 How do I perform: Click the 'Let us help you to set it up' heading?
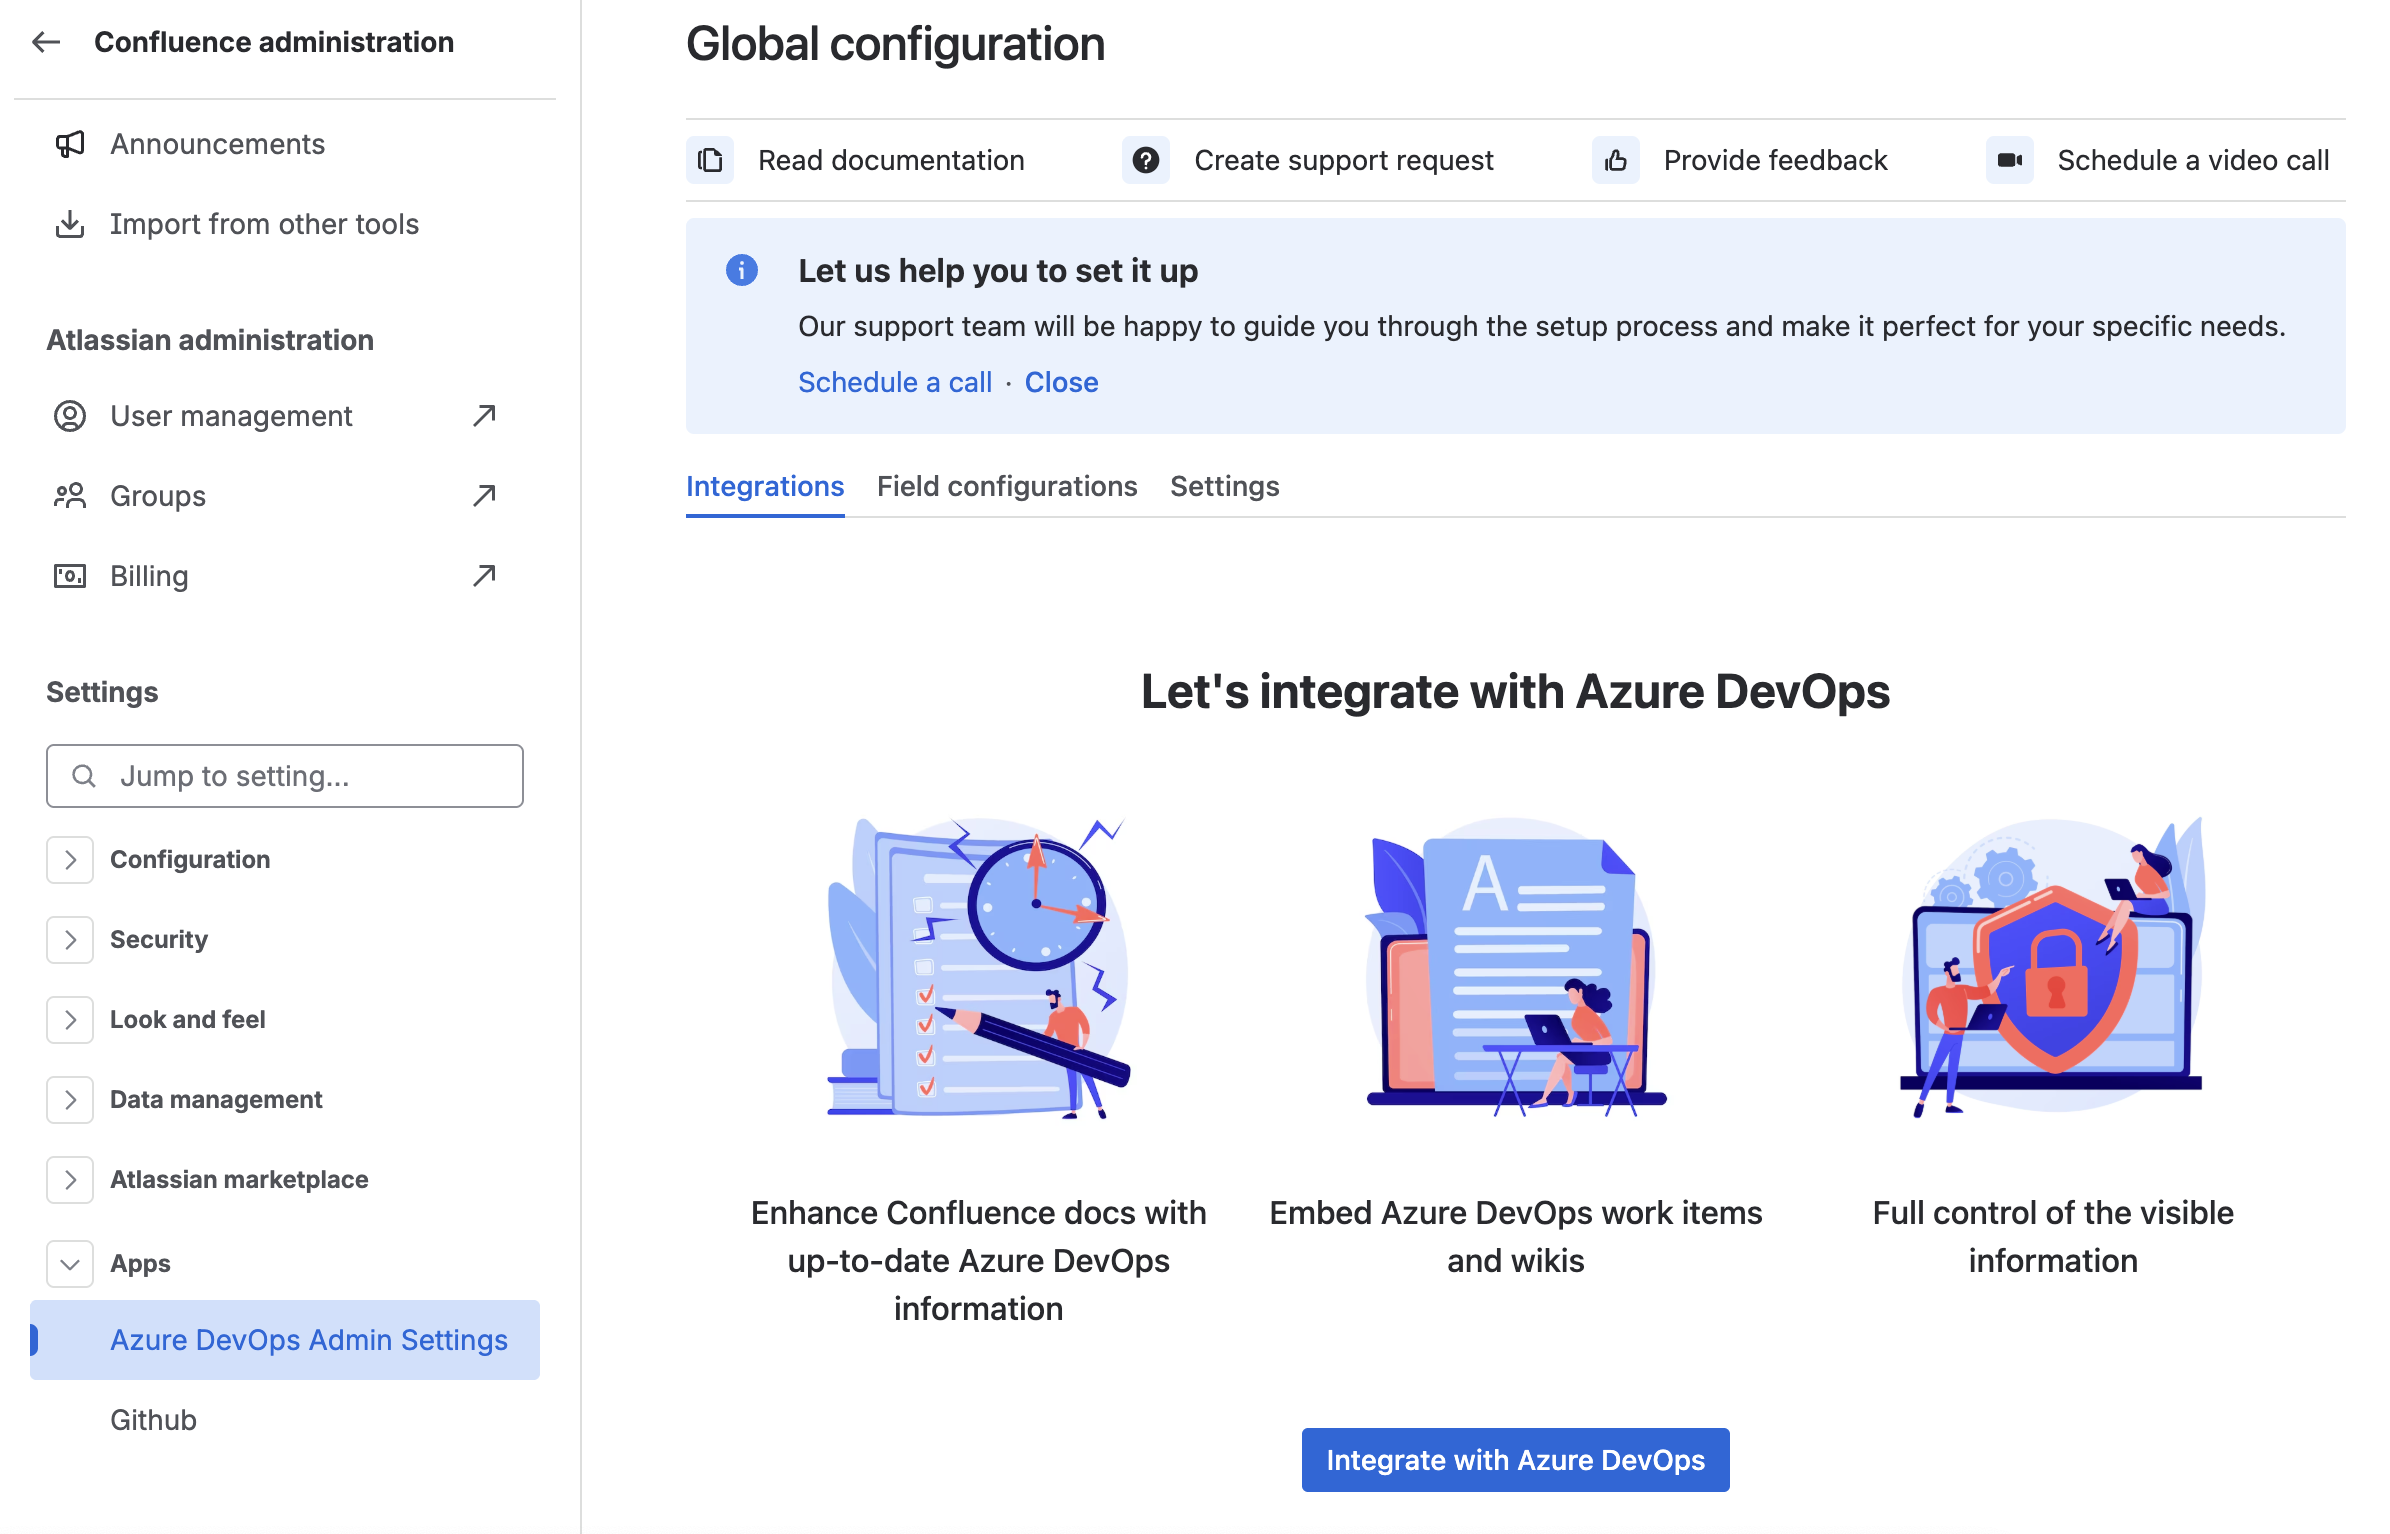[998, 270]
